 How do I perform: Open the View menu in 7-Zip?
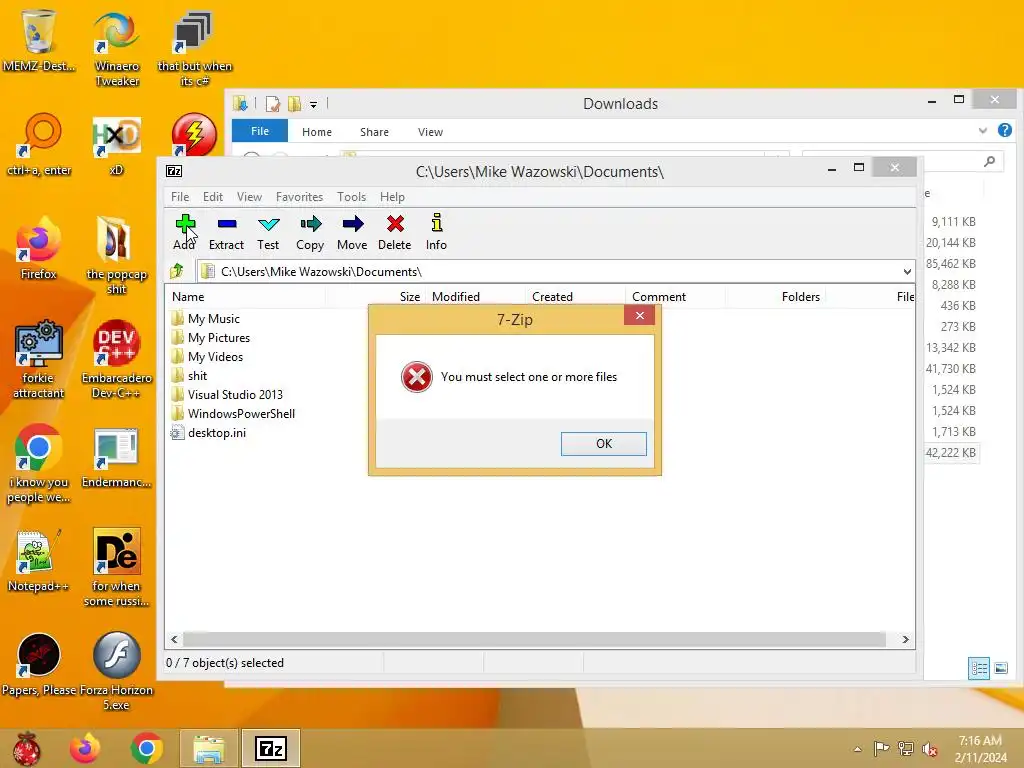[249, 197]
